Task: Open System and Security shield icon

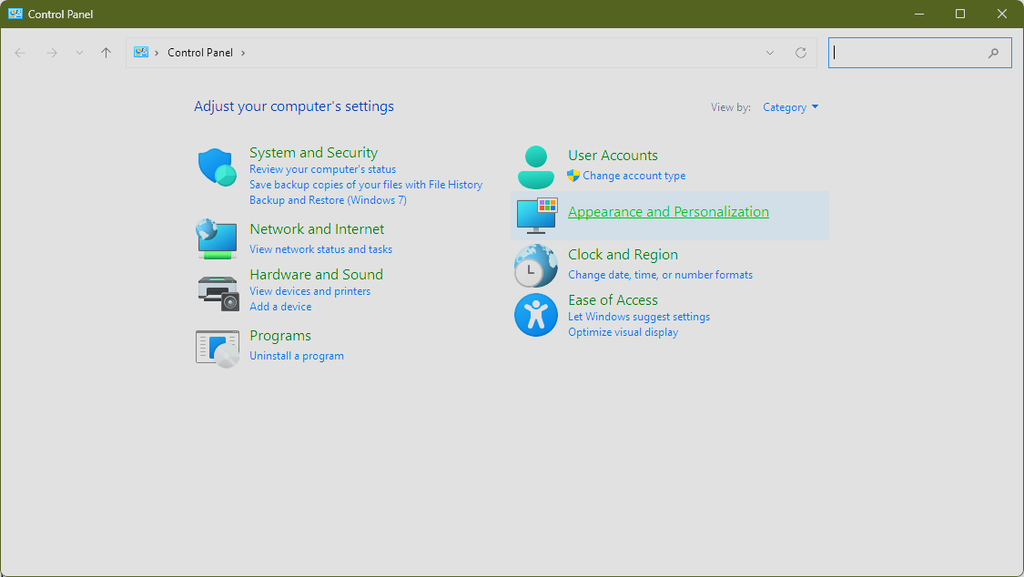Action: 217,167
